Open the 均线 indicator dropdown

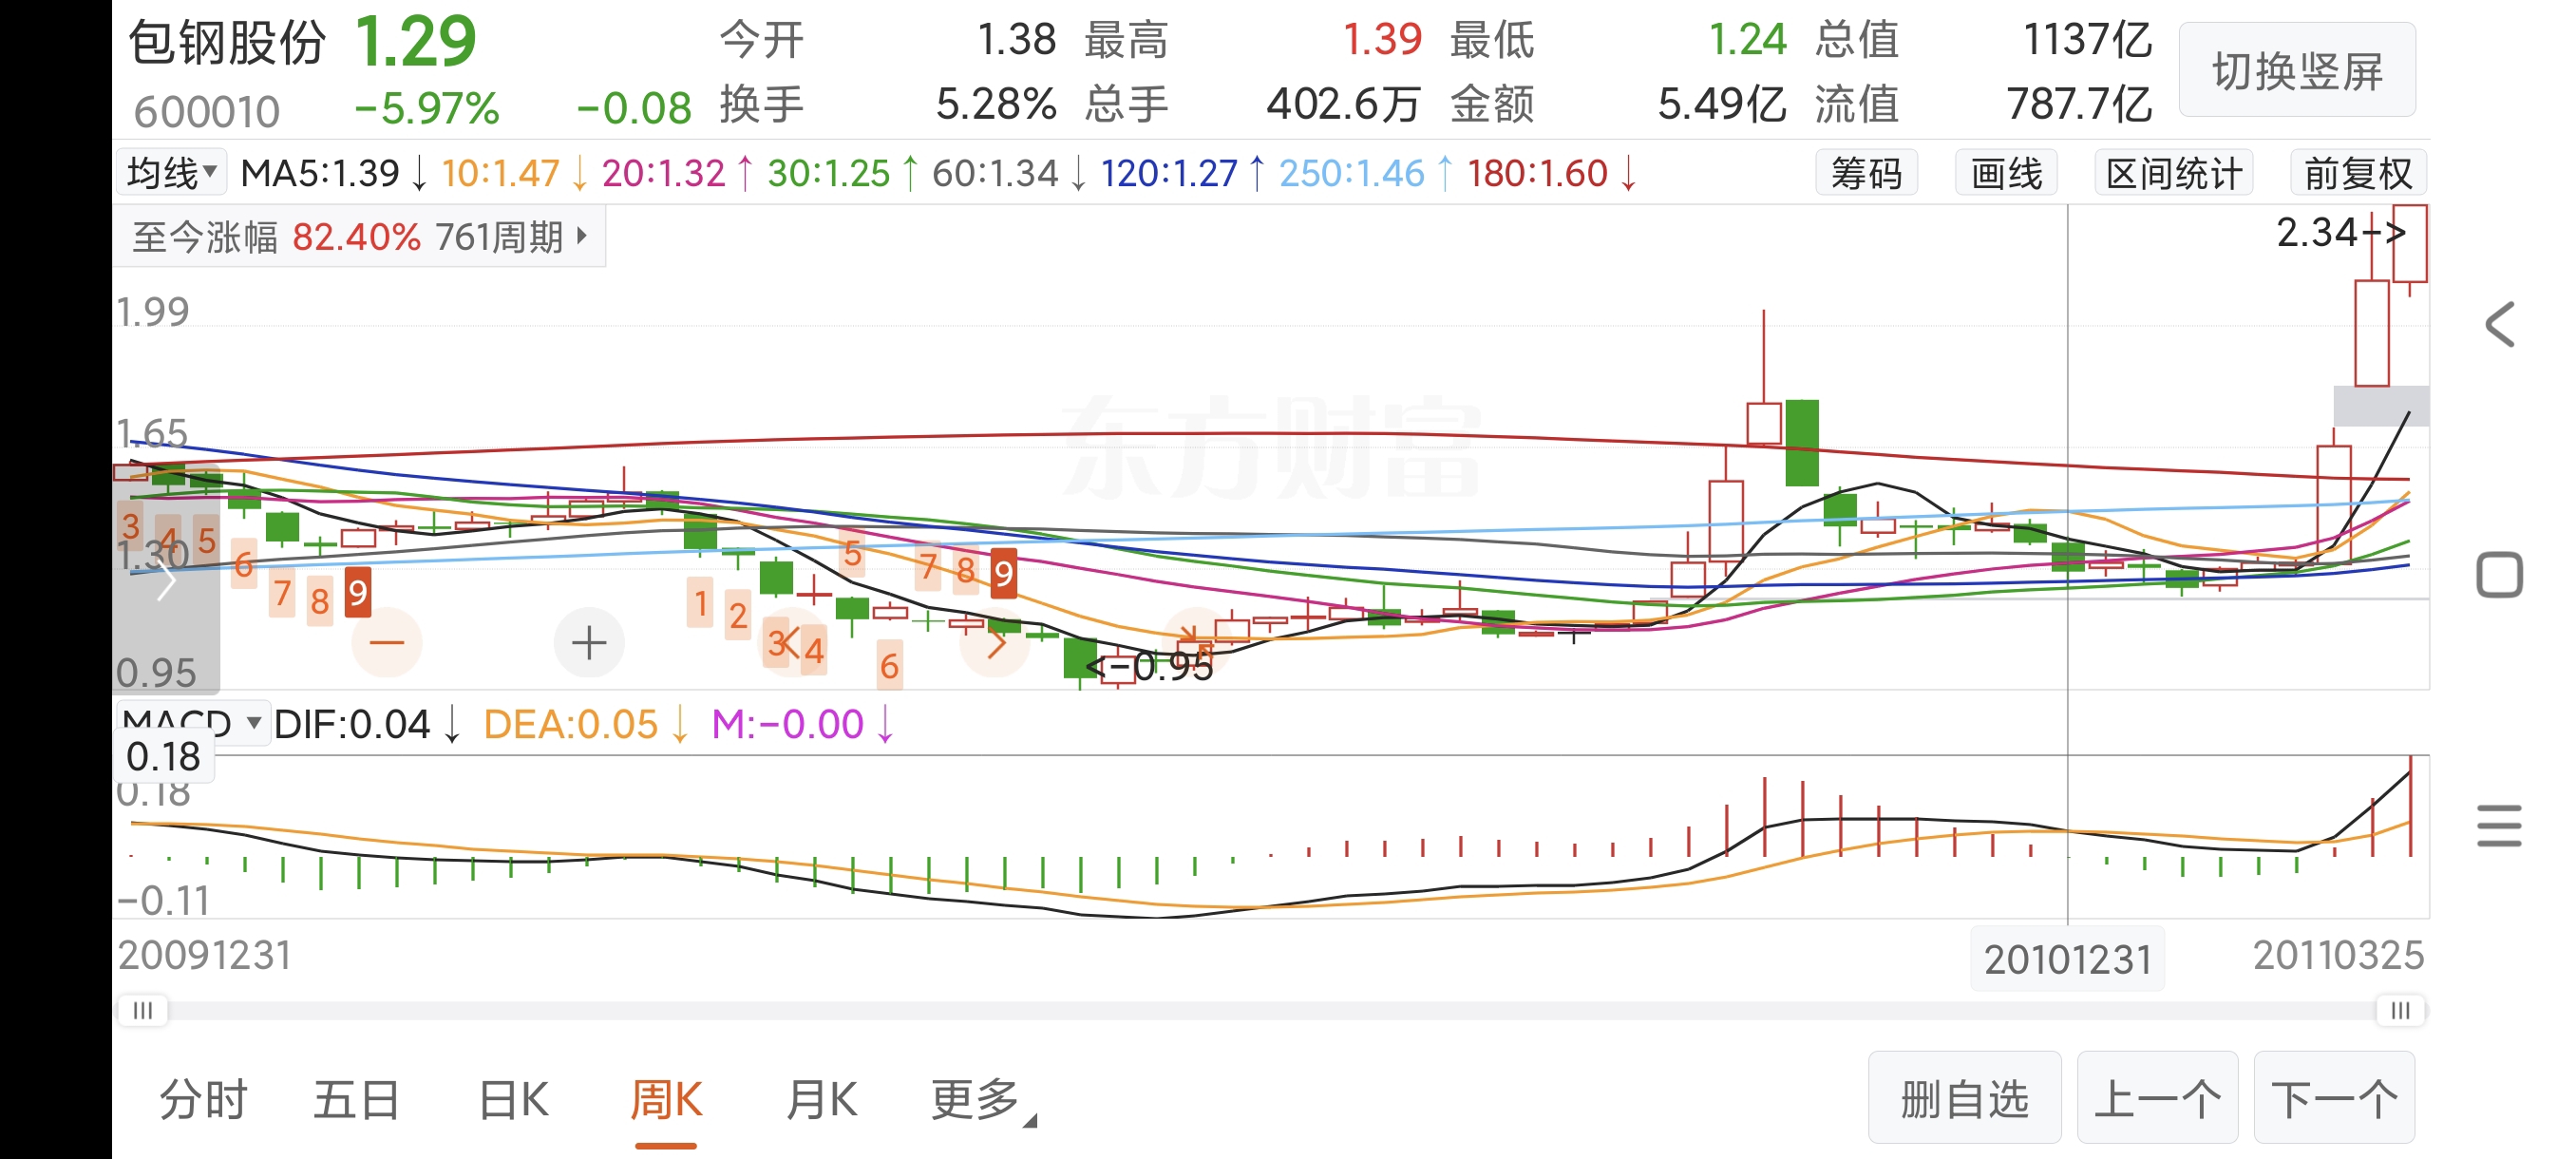click(x=172, y=173)
